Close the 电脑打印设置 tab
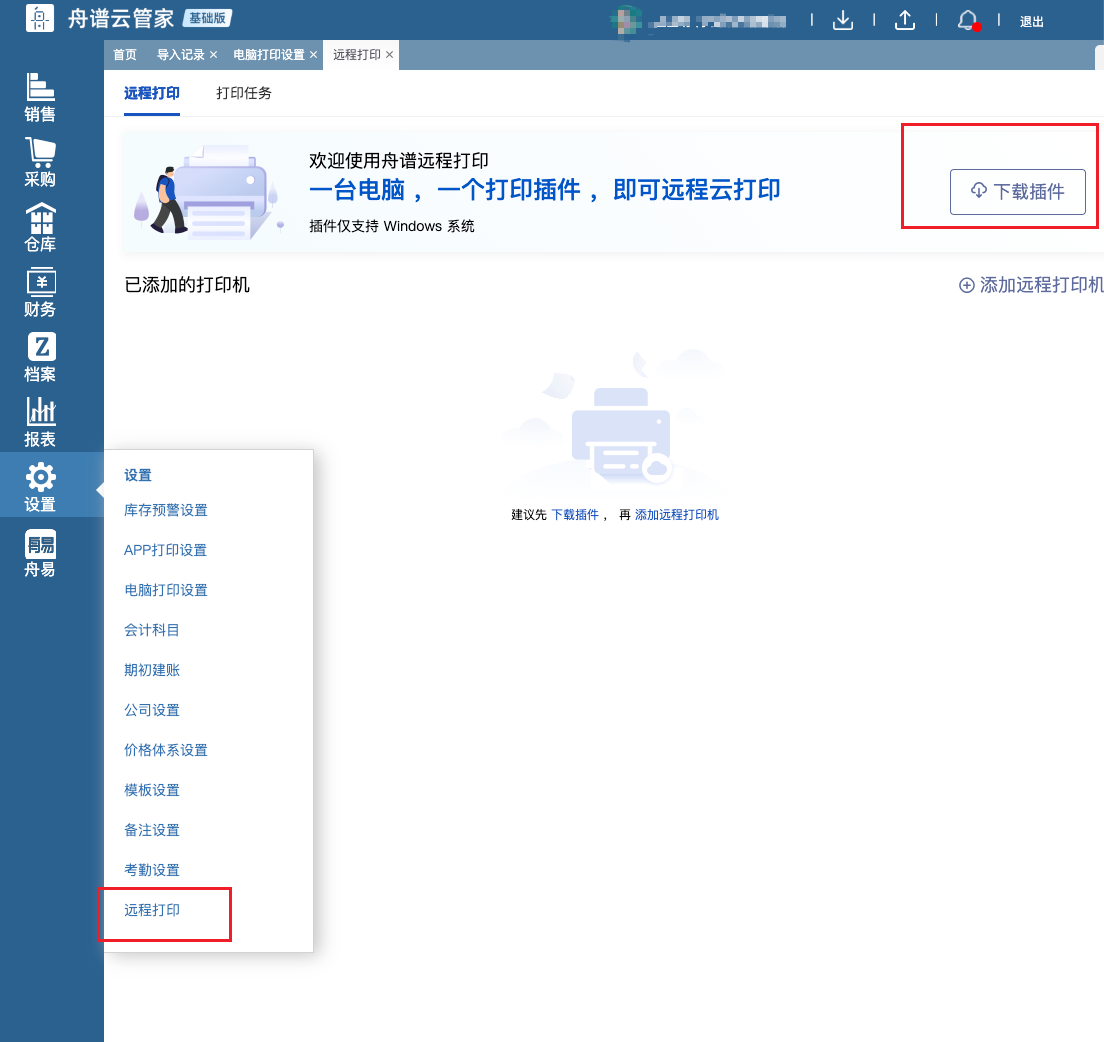Screen dimensions: 1104x1042 313,55
